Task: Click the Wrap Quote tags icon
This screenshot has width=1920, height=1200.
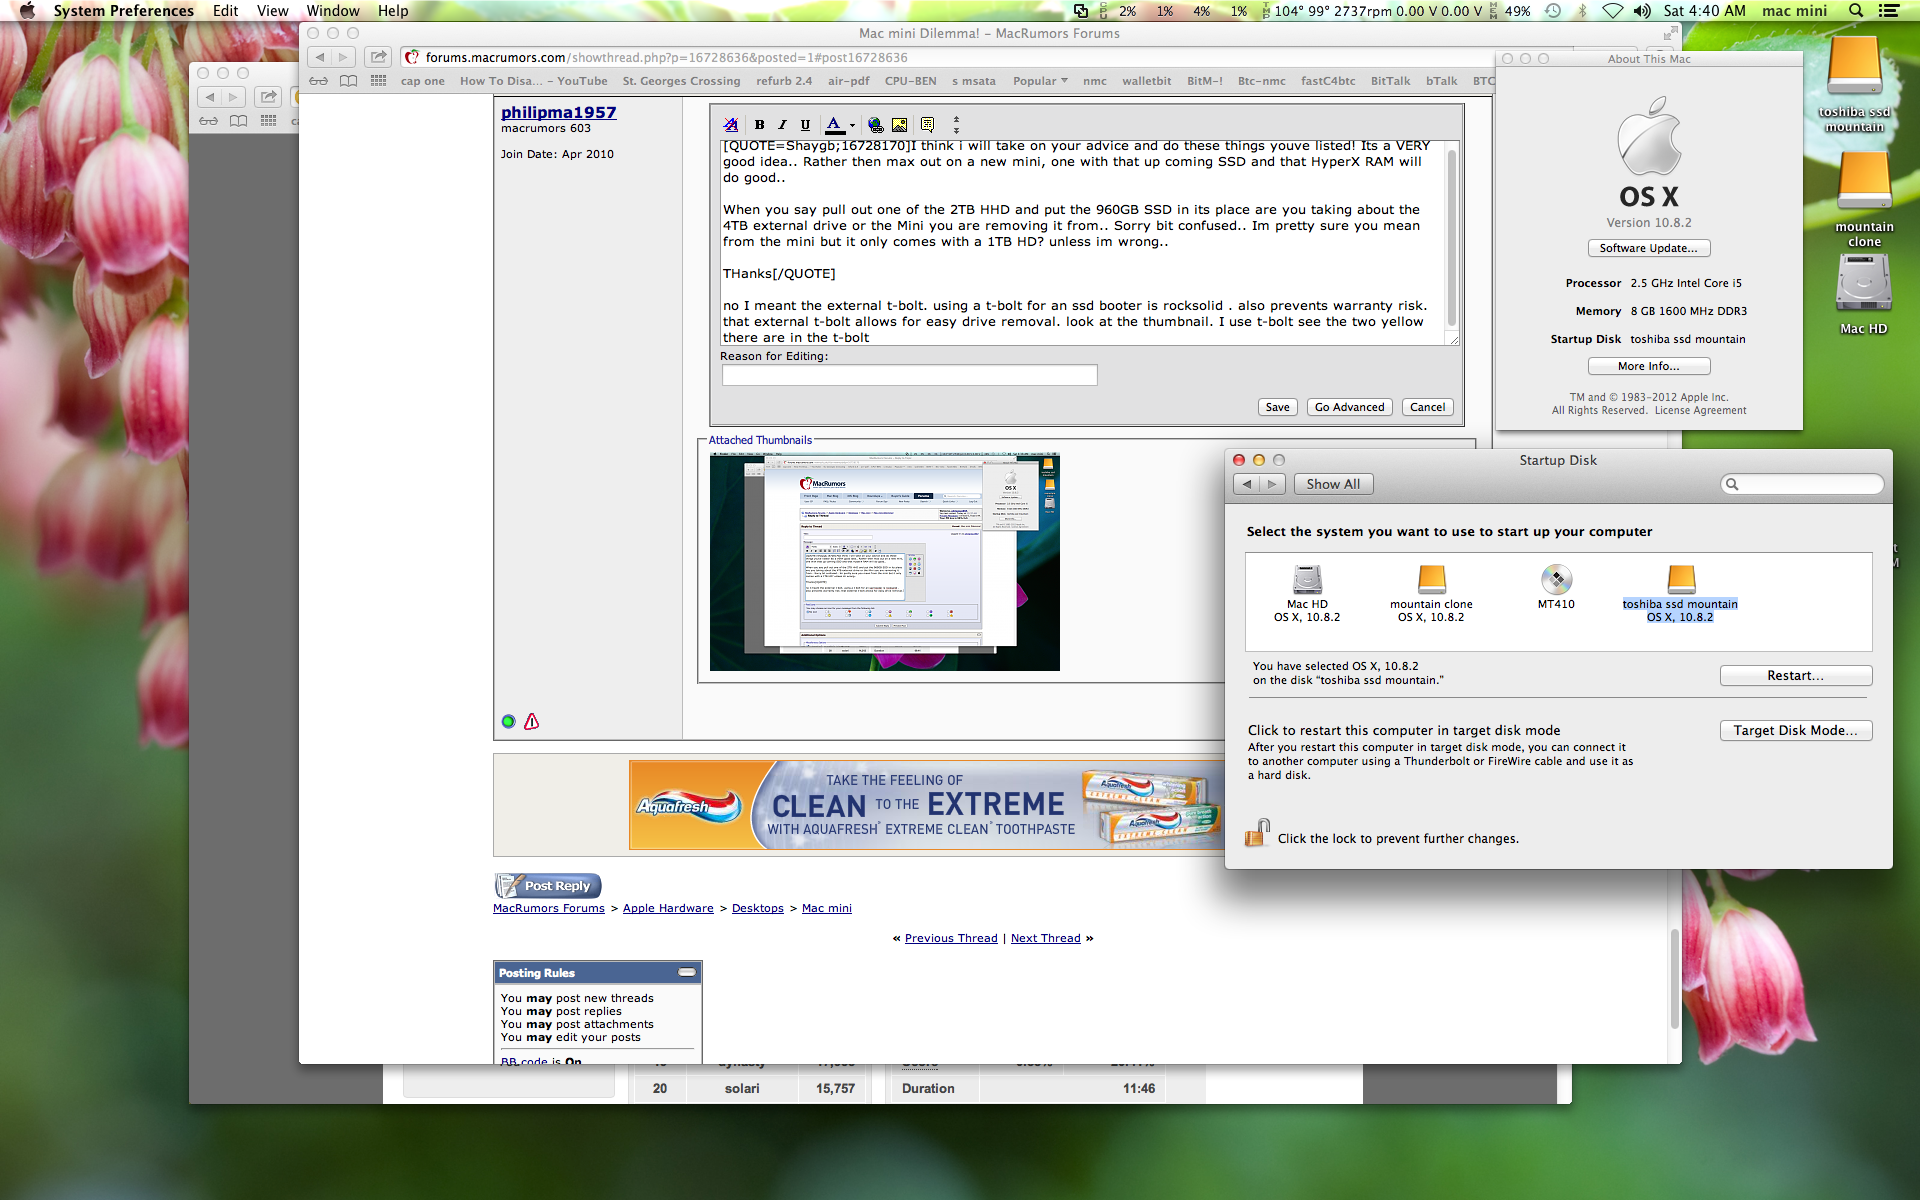Action: 927,125
